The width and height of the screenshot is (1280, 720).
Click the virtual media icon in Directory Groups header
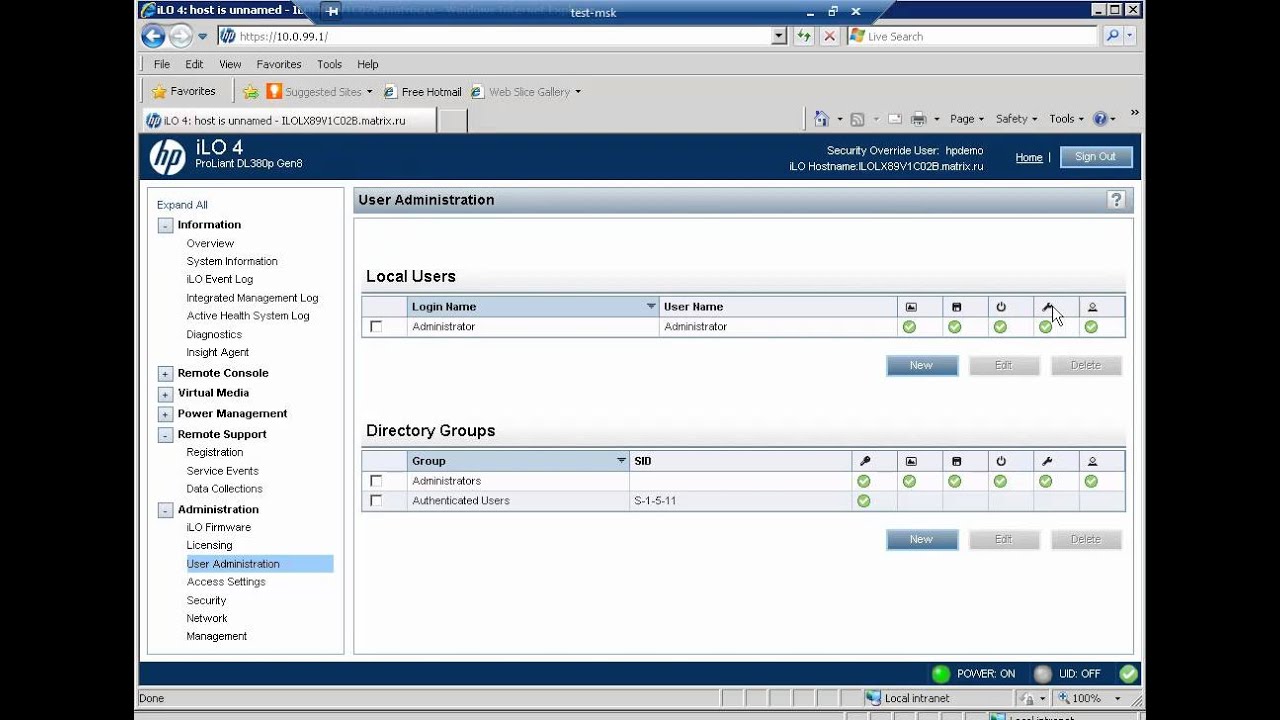pyautogui.click(x=955, y=461)
